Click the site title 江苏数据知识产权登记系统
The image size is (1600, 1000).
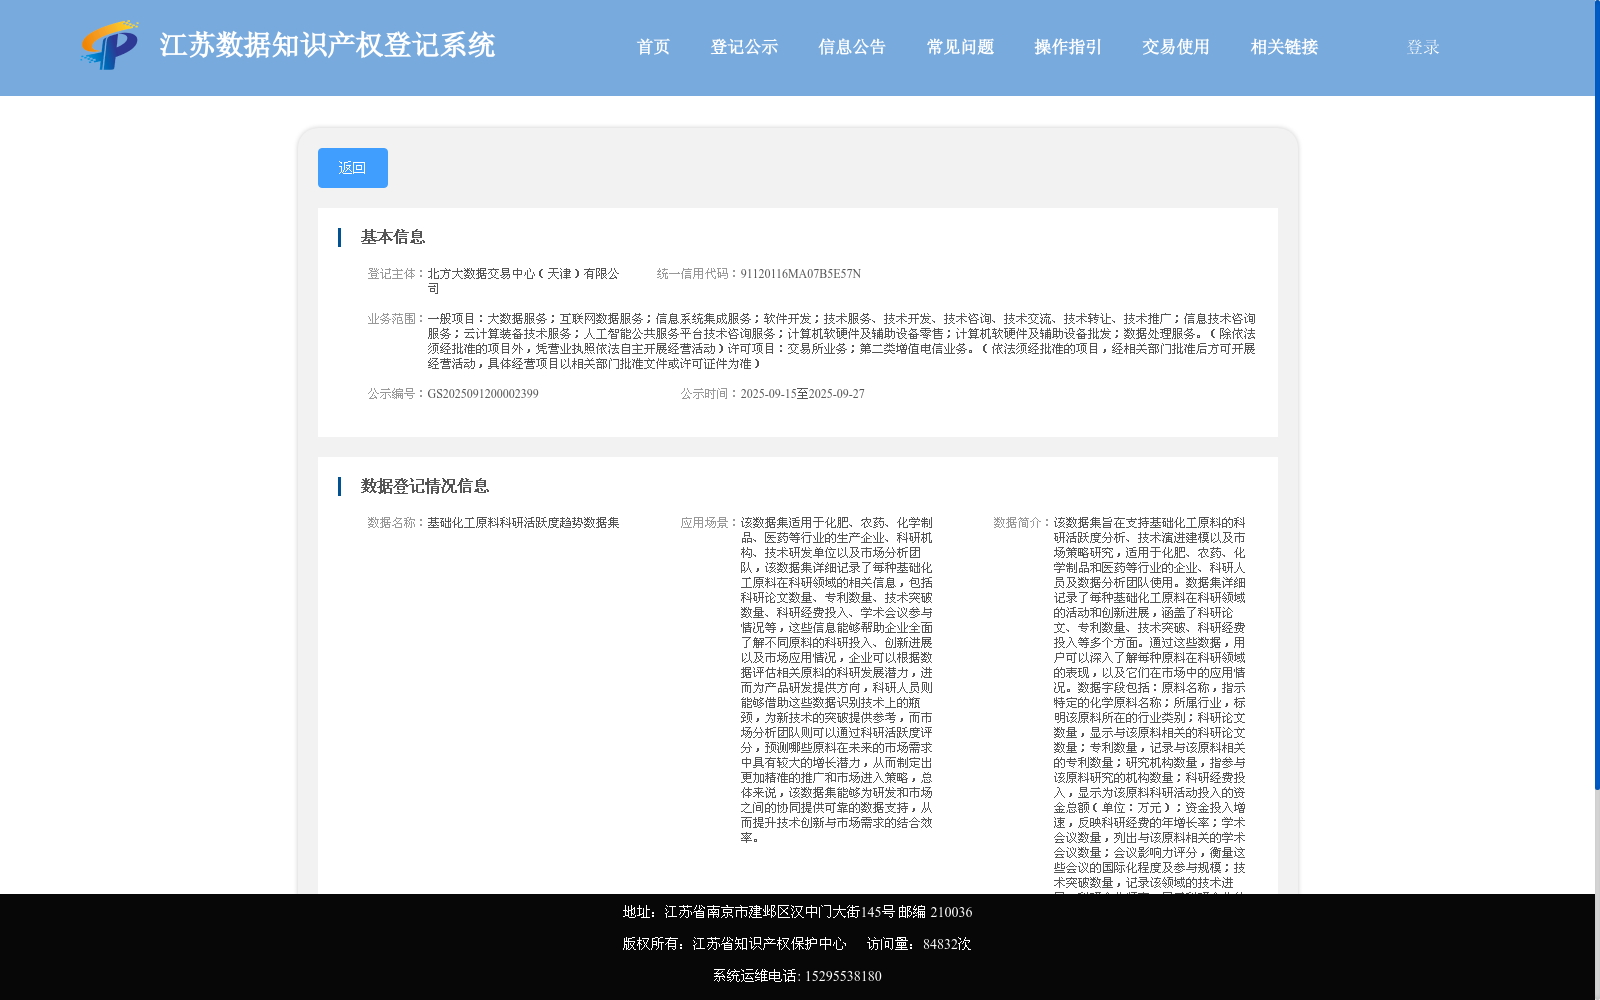point(327,45)
